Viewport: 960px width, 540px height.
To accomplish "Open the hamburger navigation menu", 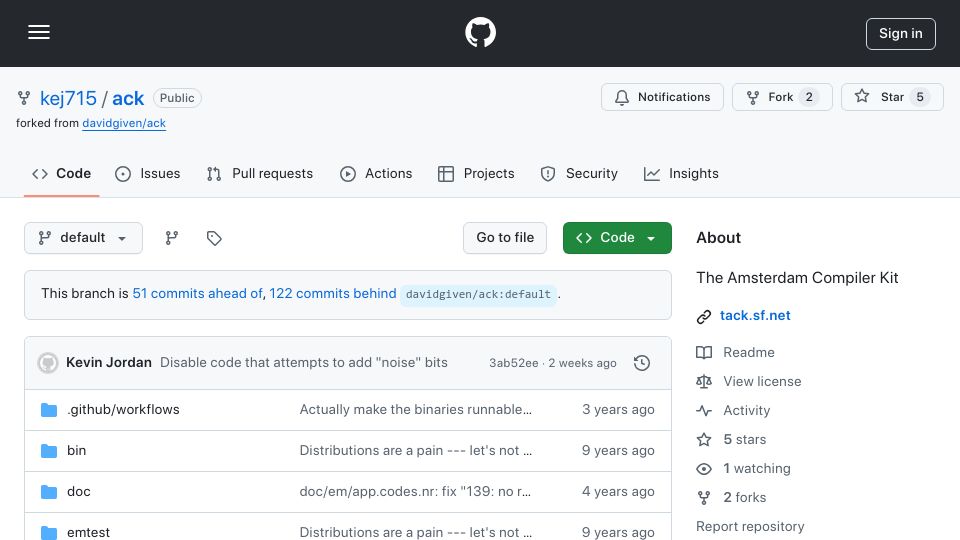I will click(x=39, y=32).
